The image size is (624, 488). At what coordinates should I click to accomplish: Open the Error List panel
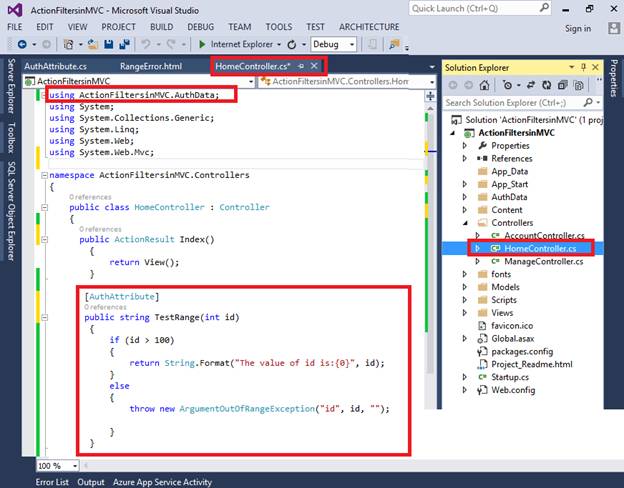point(52,482)
